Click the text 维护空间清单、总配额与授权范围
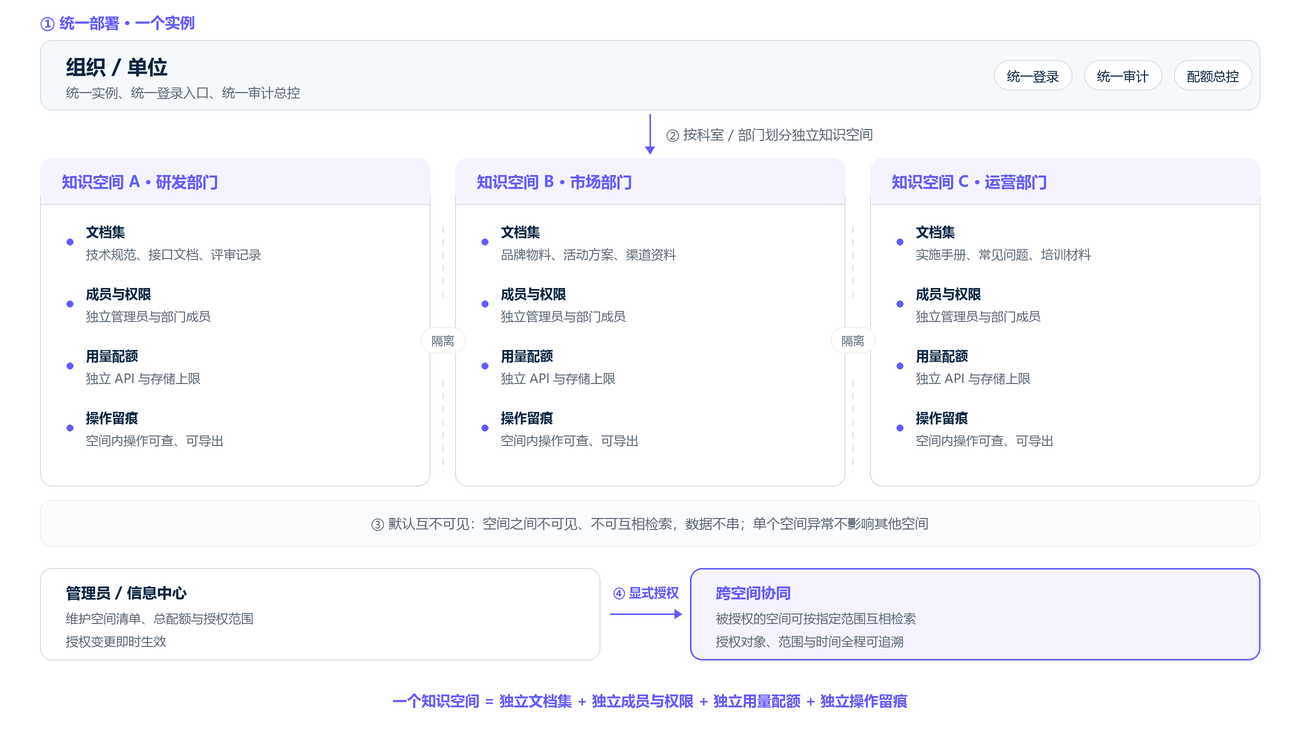The image size is (1300, 740). pos(160,619)
